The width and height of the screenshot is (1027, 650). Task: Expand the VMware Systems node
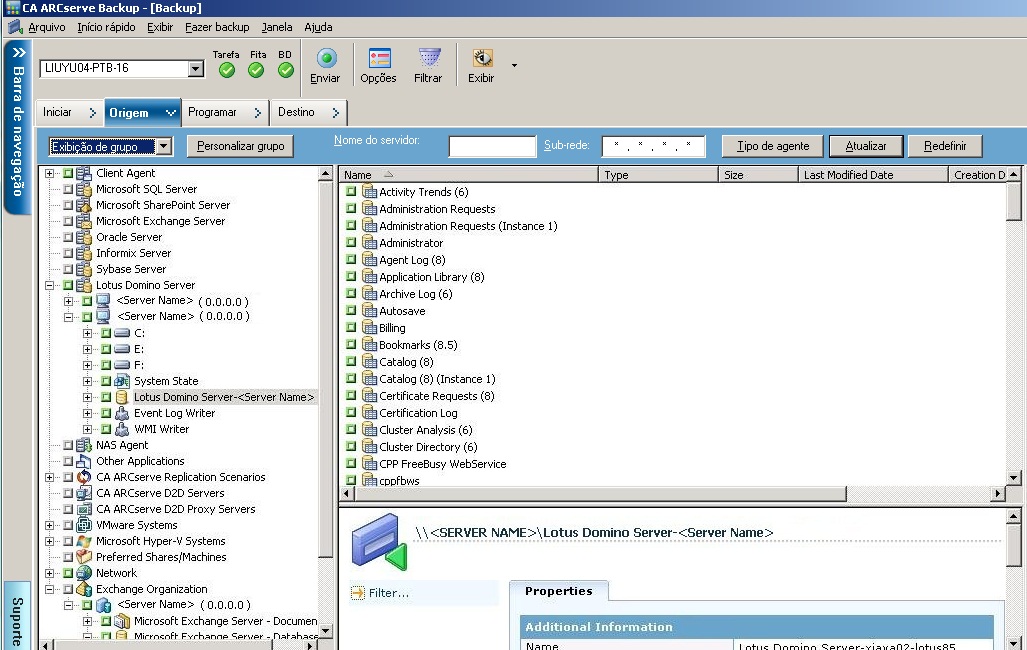coord(49,525)
